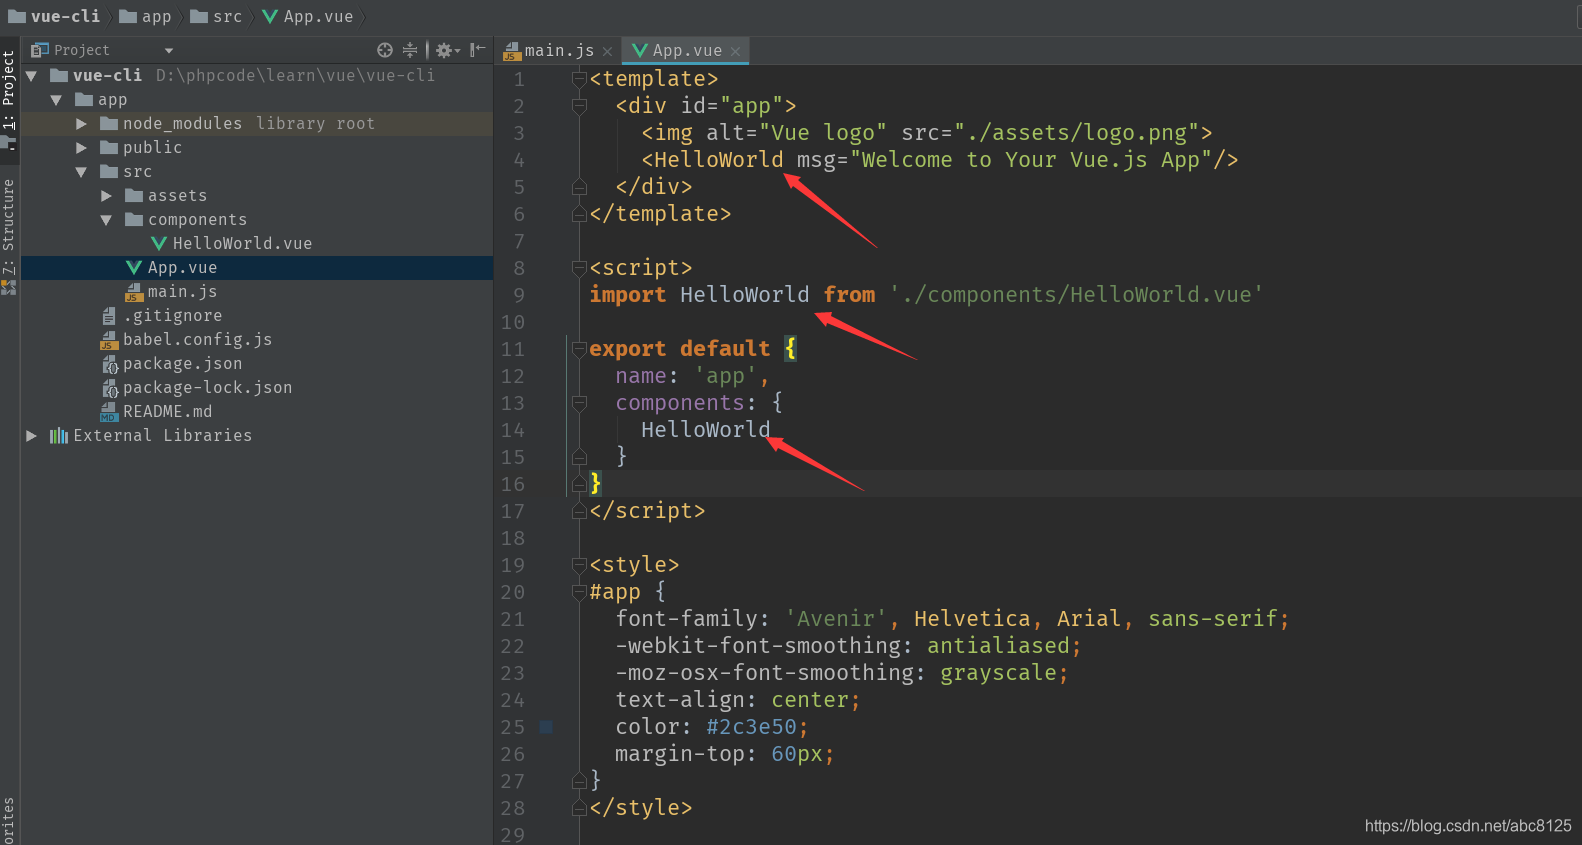Viewport: 1582px width, 845px height.
Task: Click the components folder icon
Action: (x=134, y=219)
